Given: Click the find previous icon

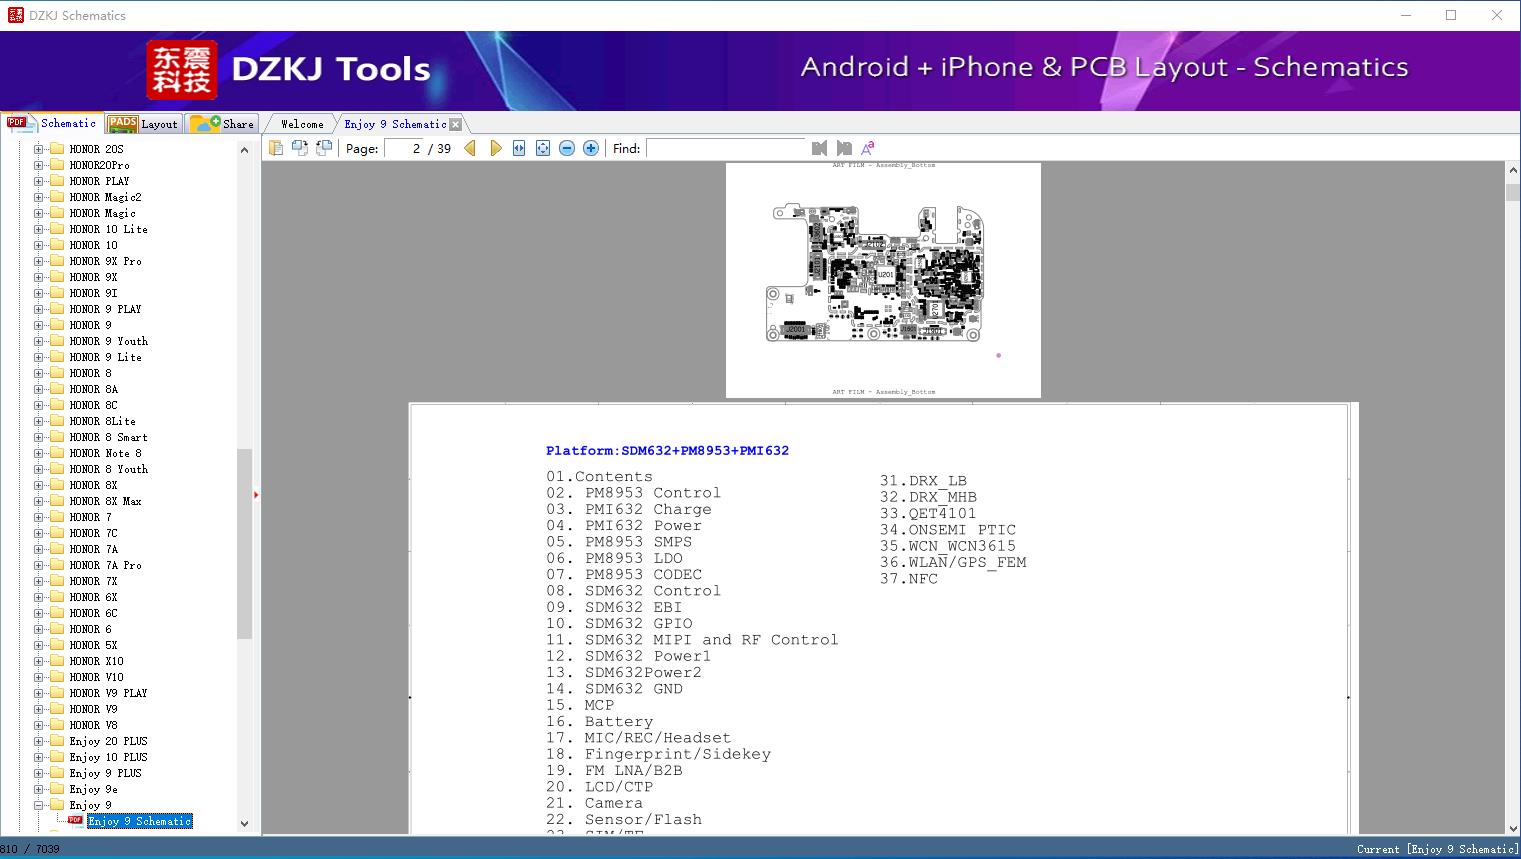Looking at the screenshot, I should (x=819, y=148).
